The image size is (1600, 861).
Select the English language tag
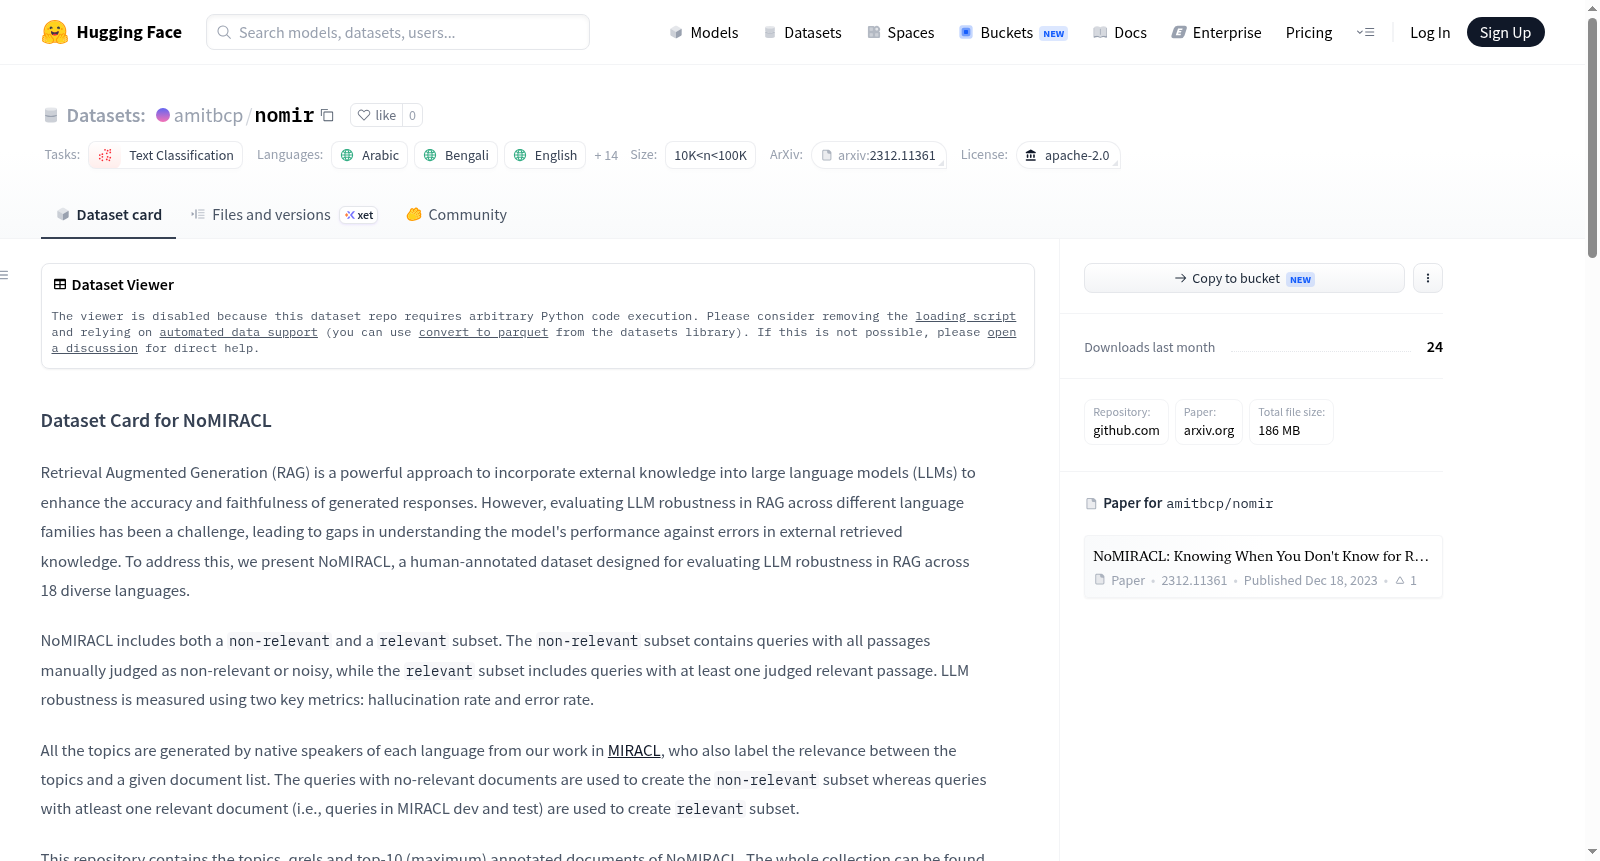[545, 155]
